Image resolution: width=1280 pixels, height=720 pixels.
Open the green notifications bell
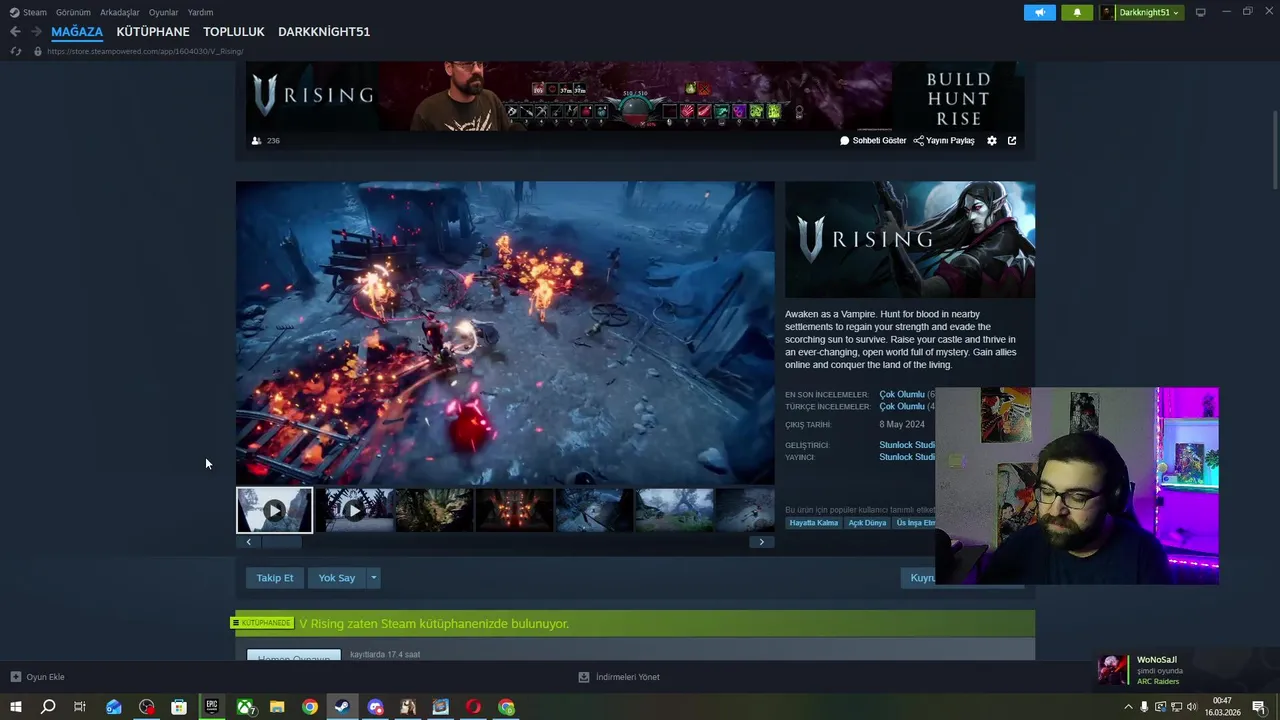point(1077,12)
